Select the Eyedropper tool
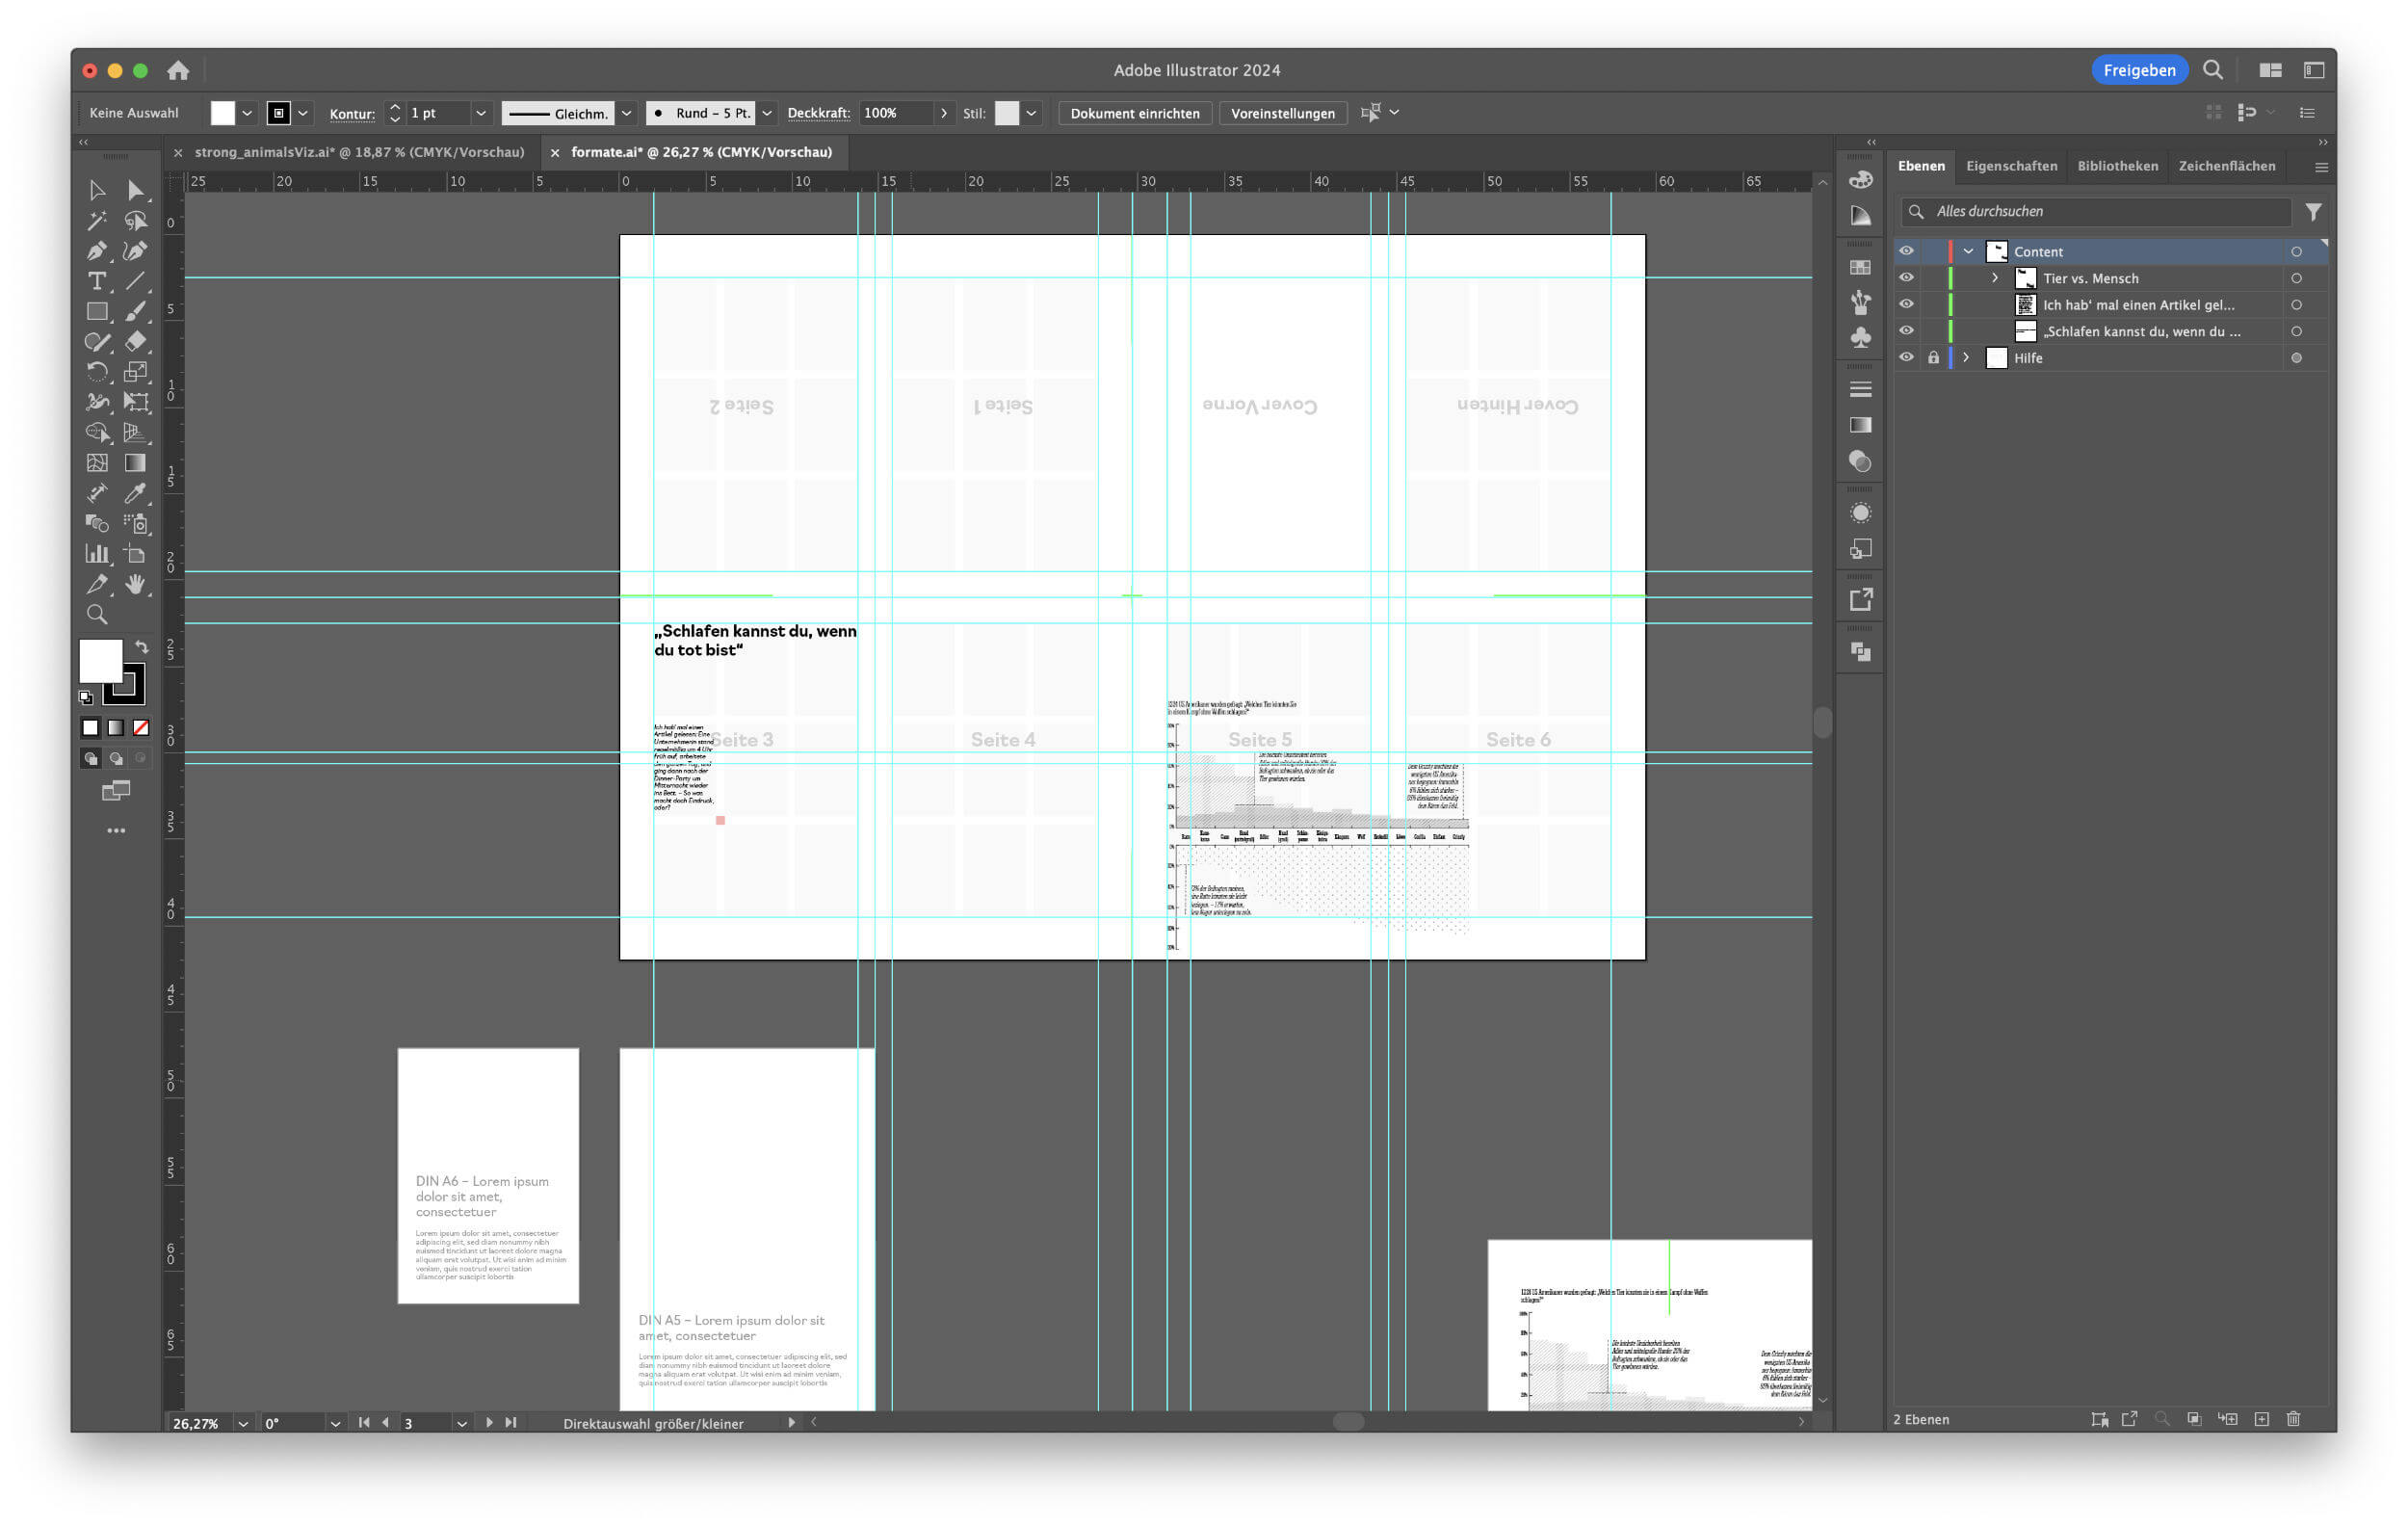The width and height of the screenshot is (2408, 1526). 136,493
